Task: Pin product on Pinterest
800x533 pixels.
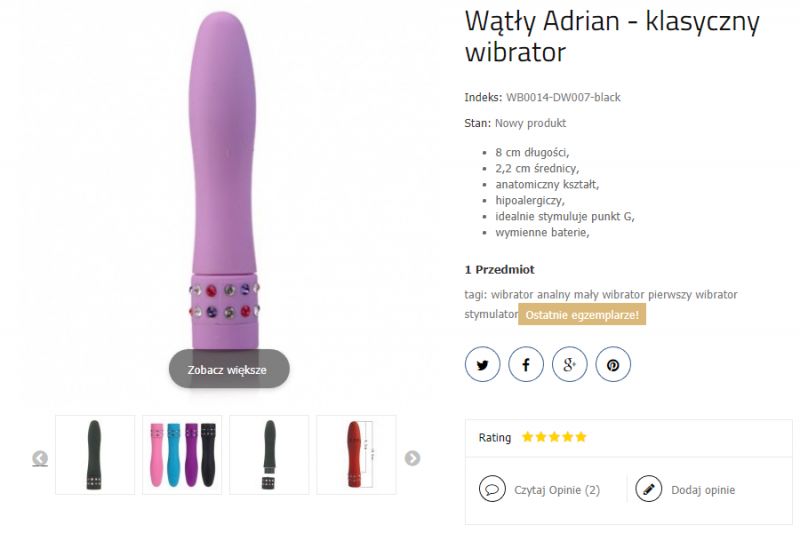Action: coord(613,364)
